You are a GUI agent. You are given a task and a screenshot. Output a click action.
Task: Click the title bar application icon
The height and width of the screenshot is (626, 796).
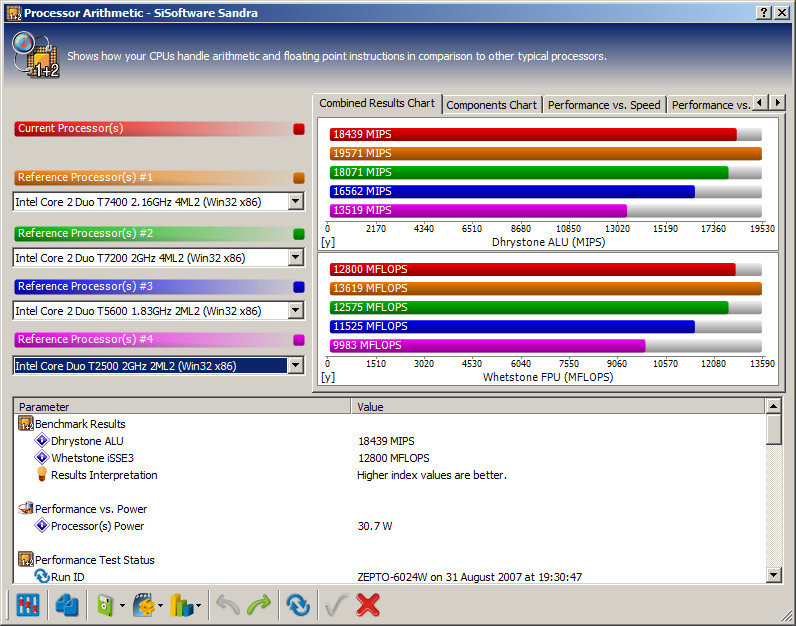[14, 13]
